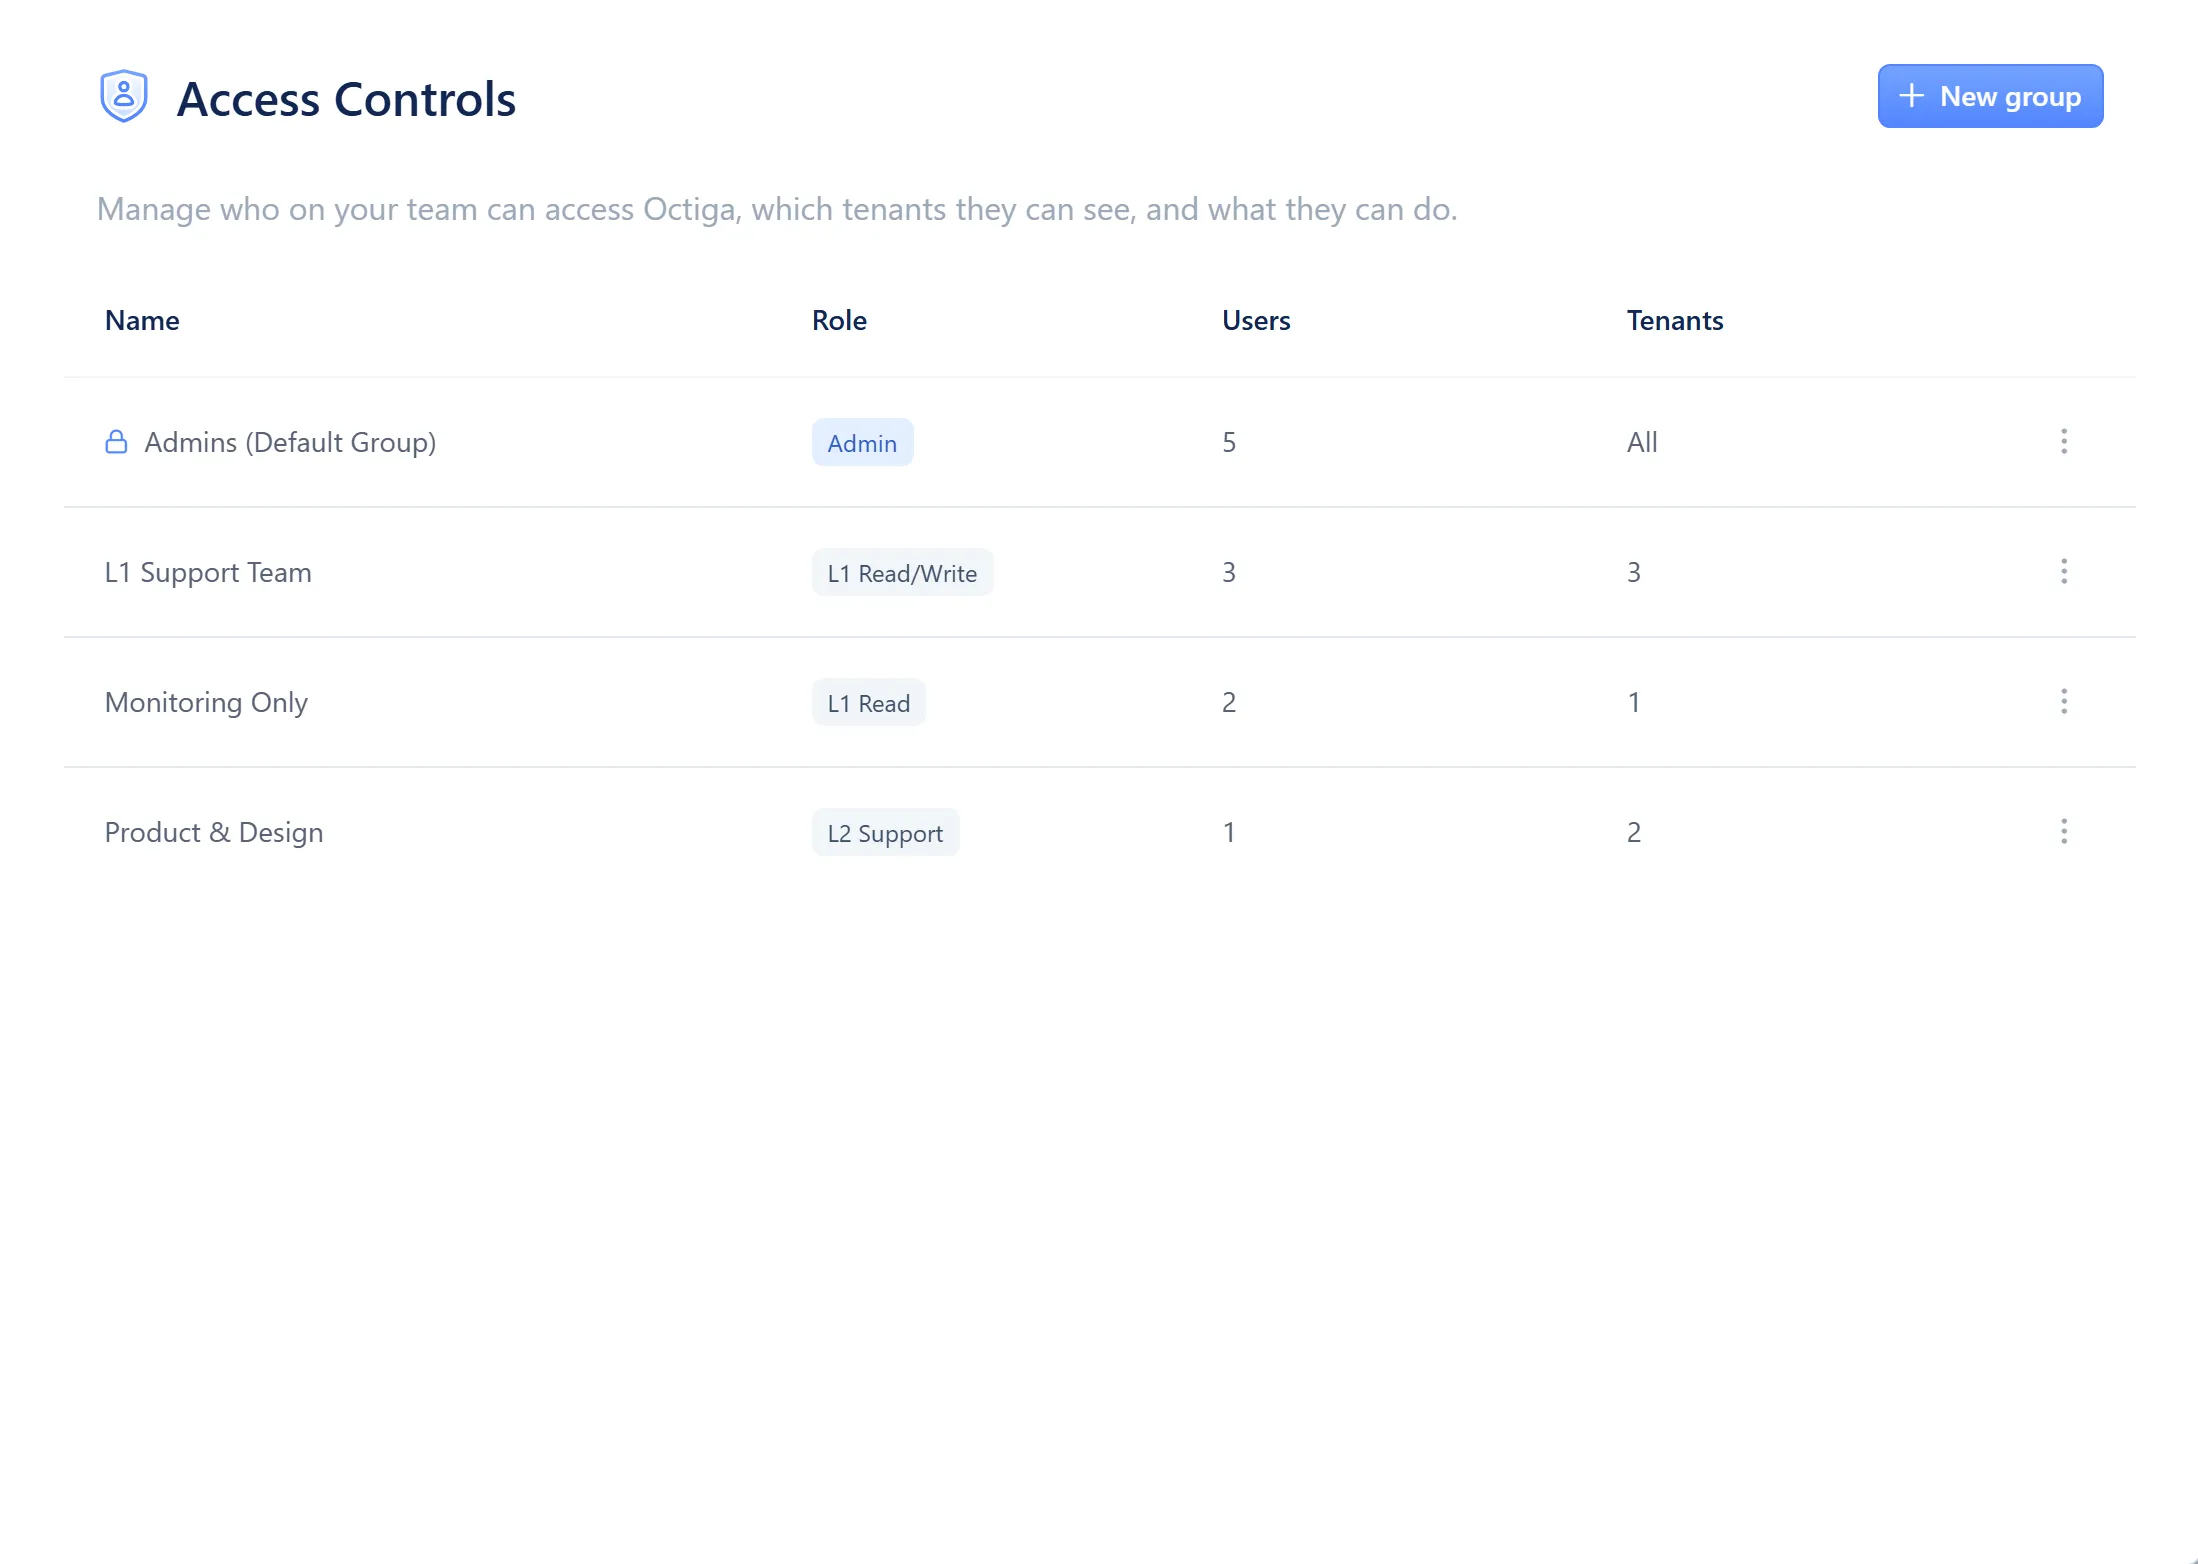Open the three-dot menu for Product & Design

pos(2064,832)
